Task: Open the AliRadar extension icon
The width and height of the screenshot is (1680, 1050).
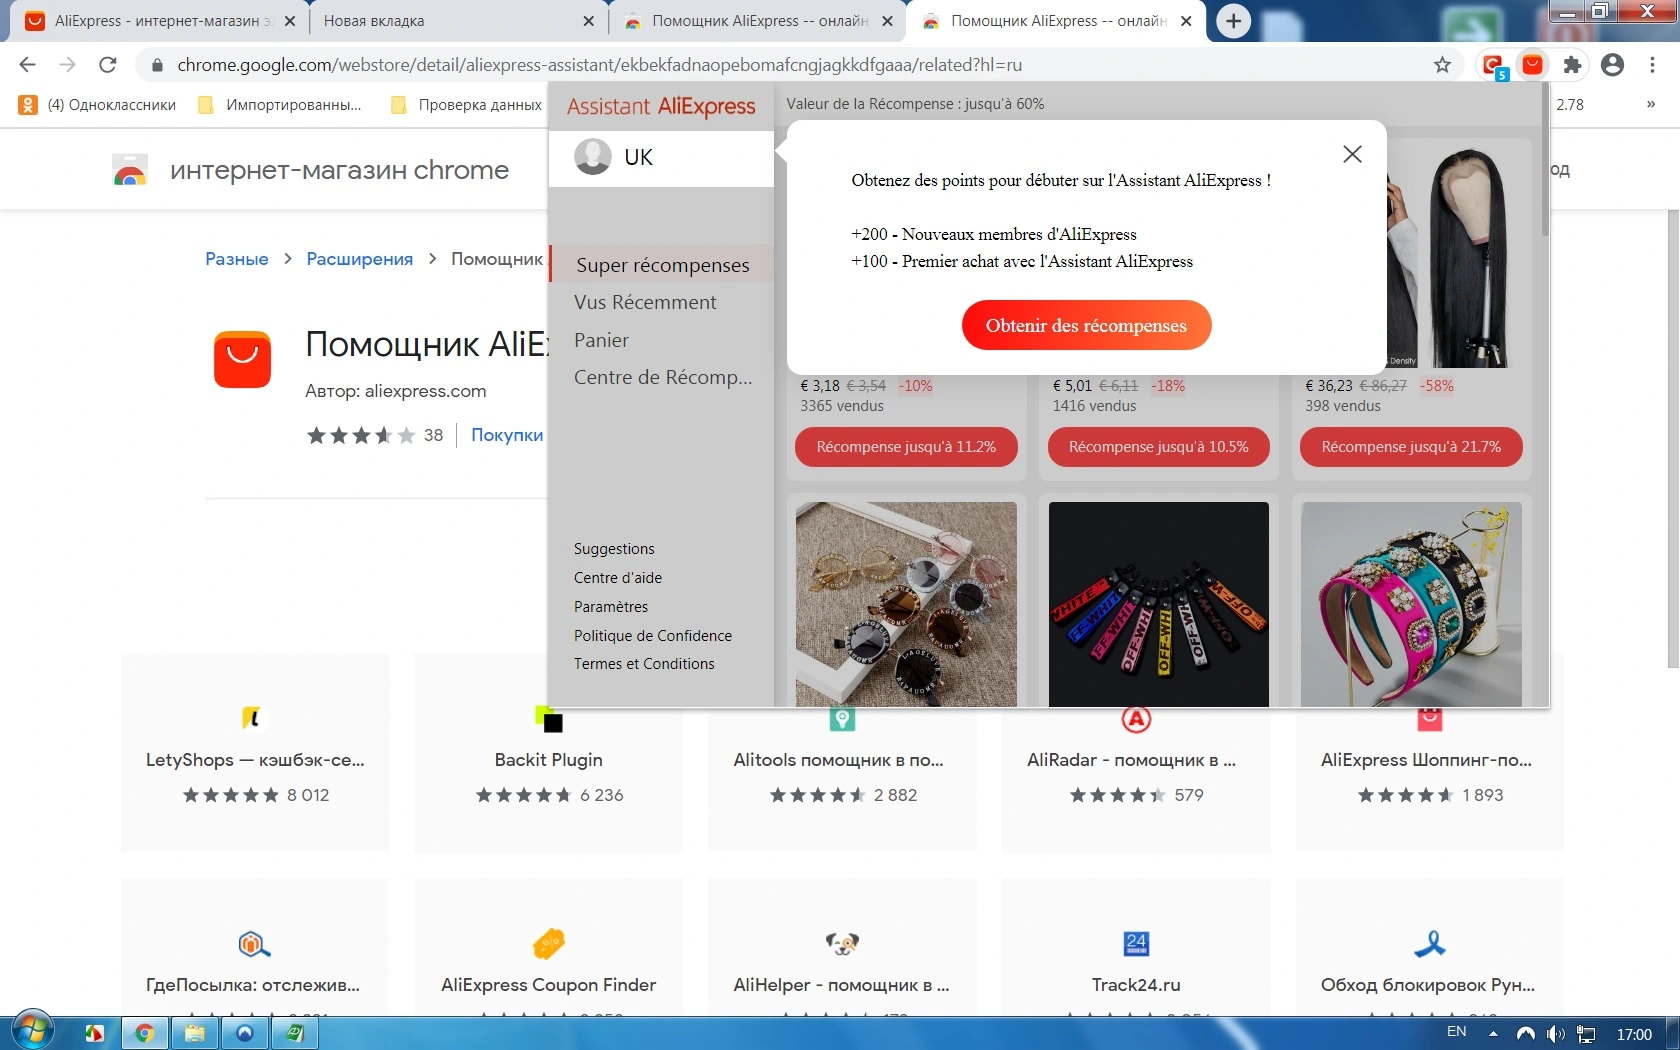Action: (x=1136, y=718)
